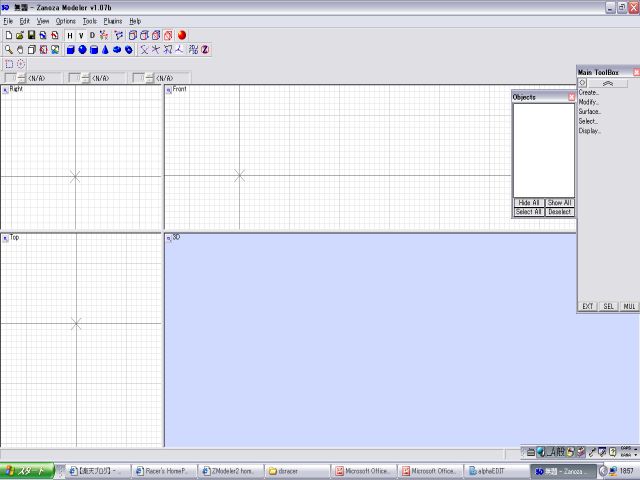640x480 pixels.
Task: Create a blue sphere primitive
Action: coord(82,50)
